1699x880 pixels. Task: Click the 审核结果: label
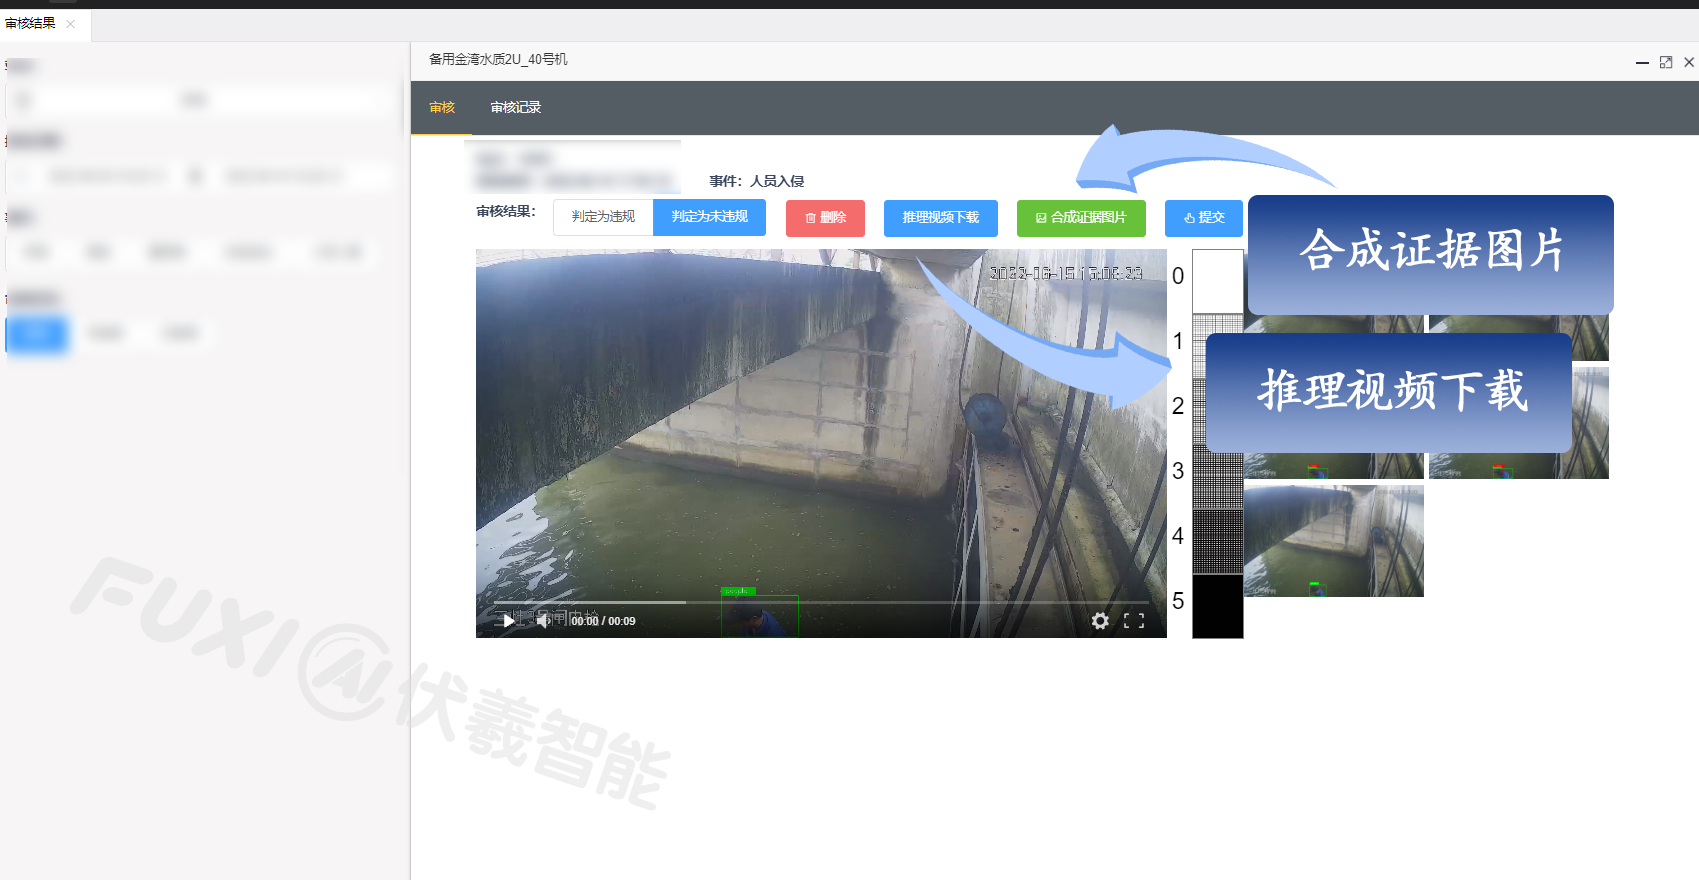[506, 212]
